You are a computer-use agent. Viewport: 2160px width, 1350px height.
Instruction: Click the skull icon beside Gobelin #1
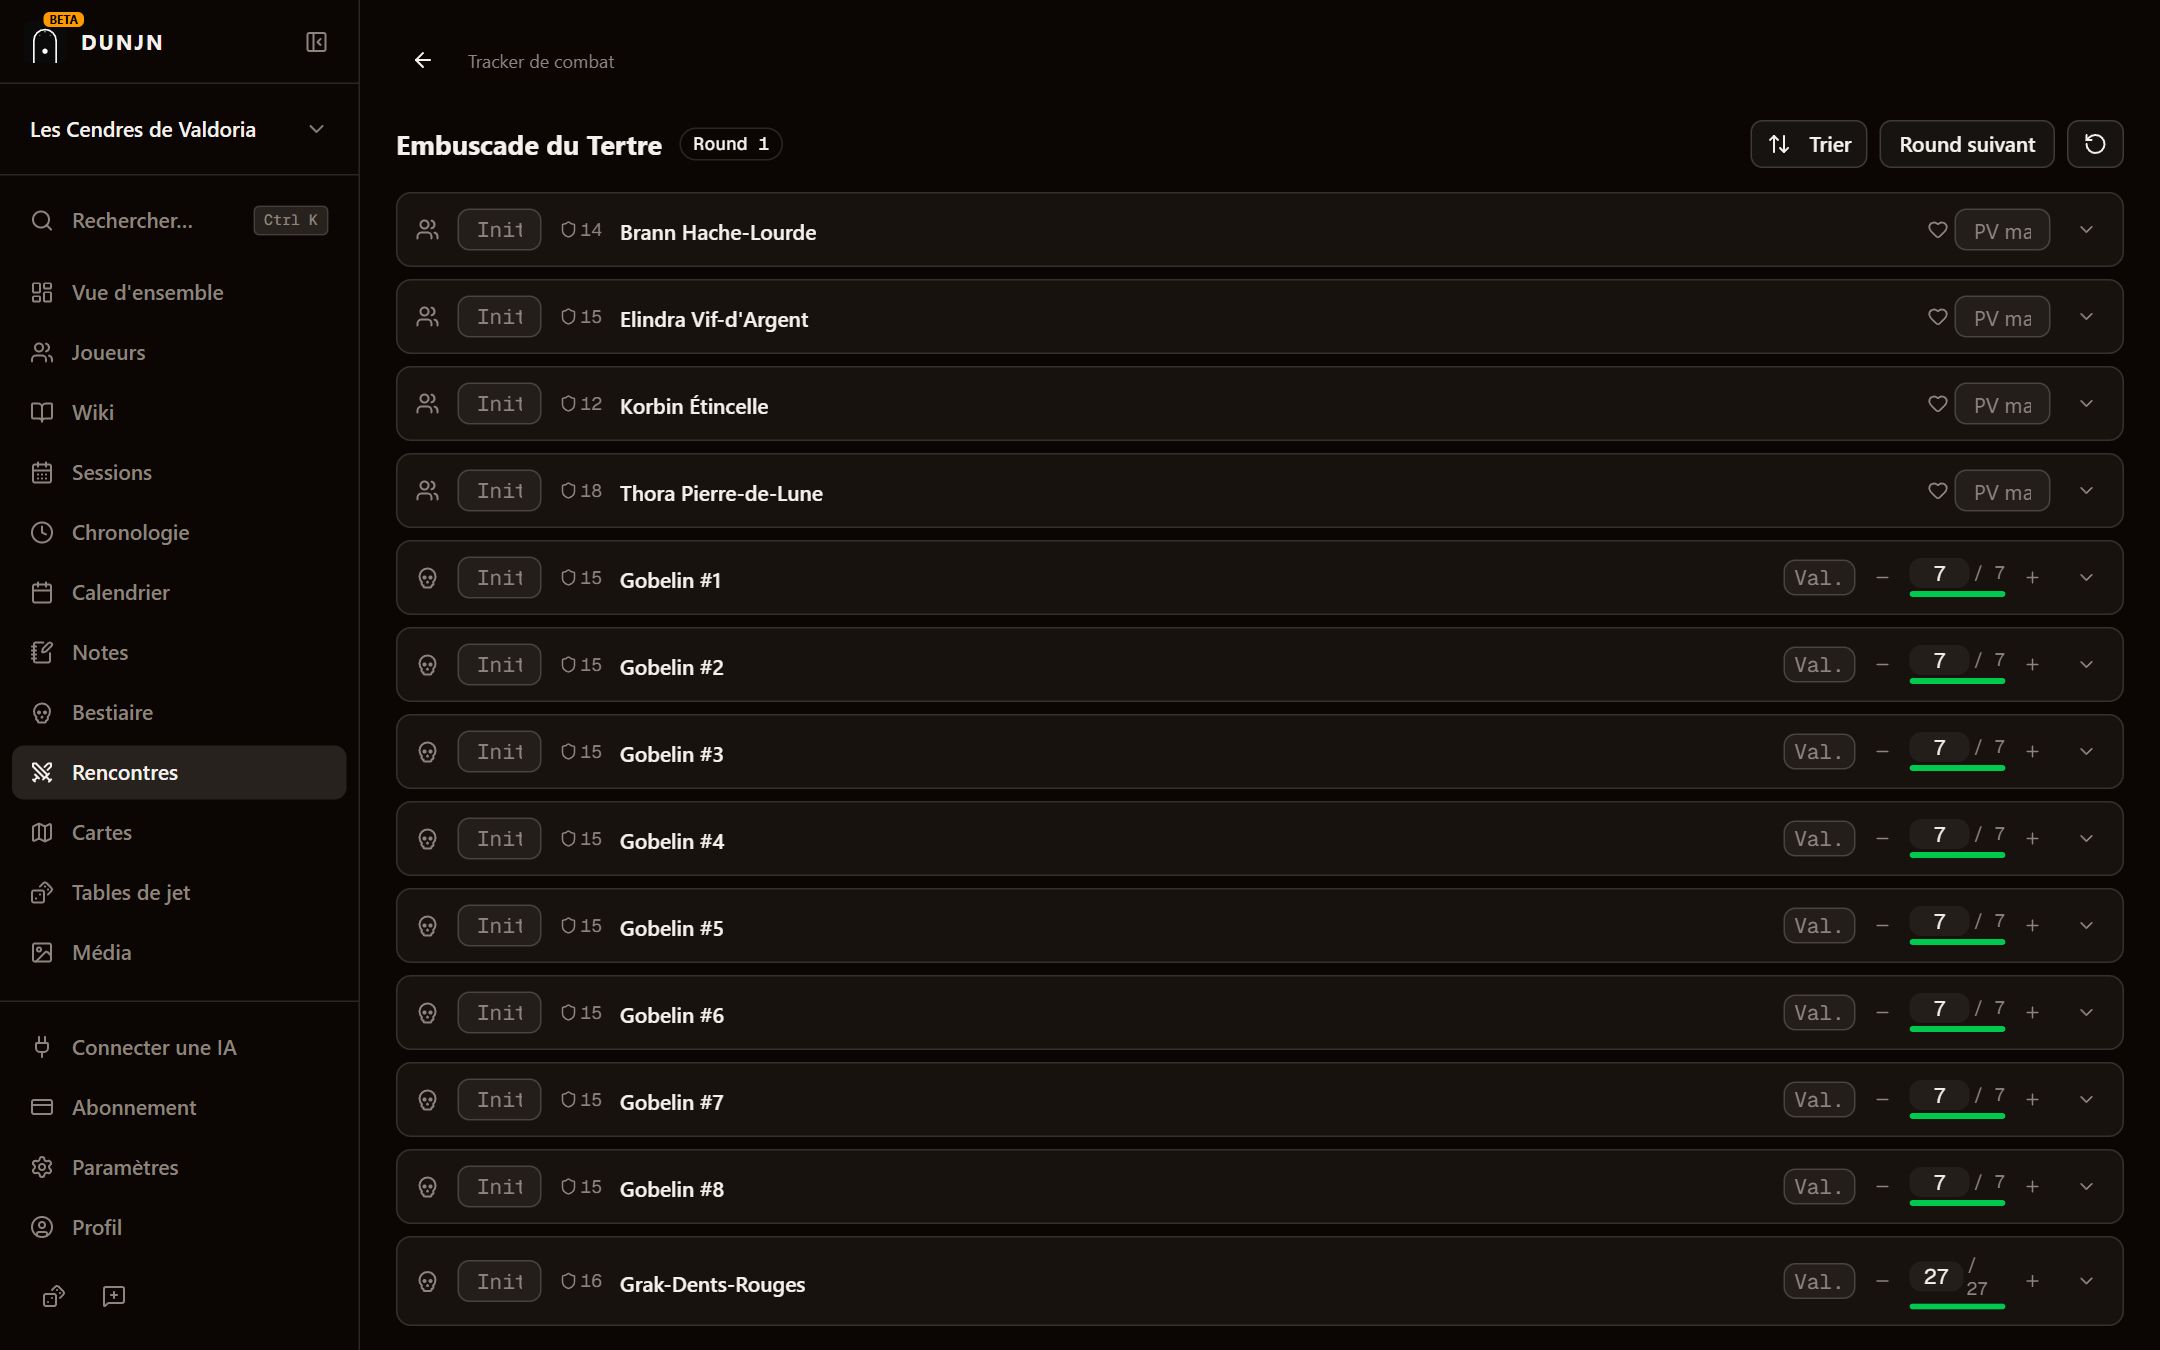pos(428,578)
